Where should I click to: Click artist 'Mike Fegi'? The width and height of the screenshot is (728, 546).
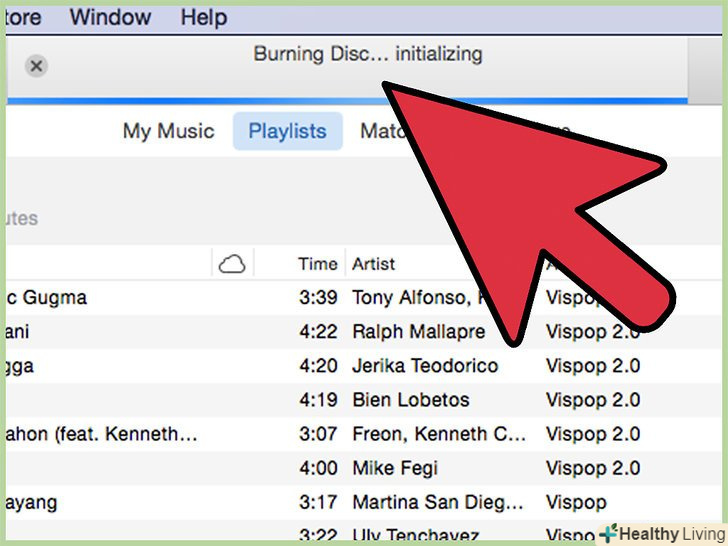[395, 468]
